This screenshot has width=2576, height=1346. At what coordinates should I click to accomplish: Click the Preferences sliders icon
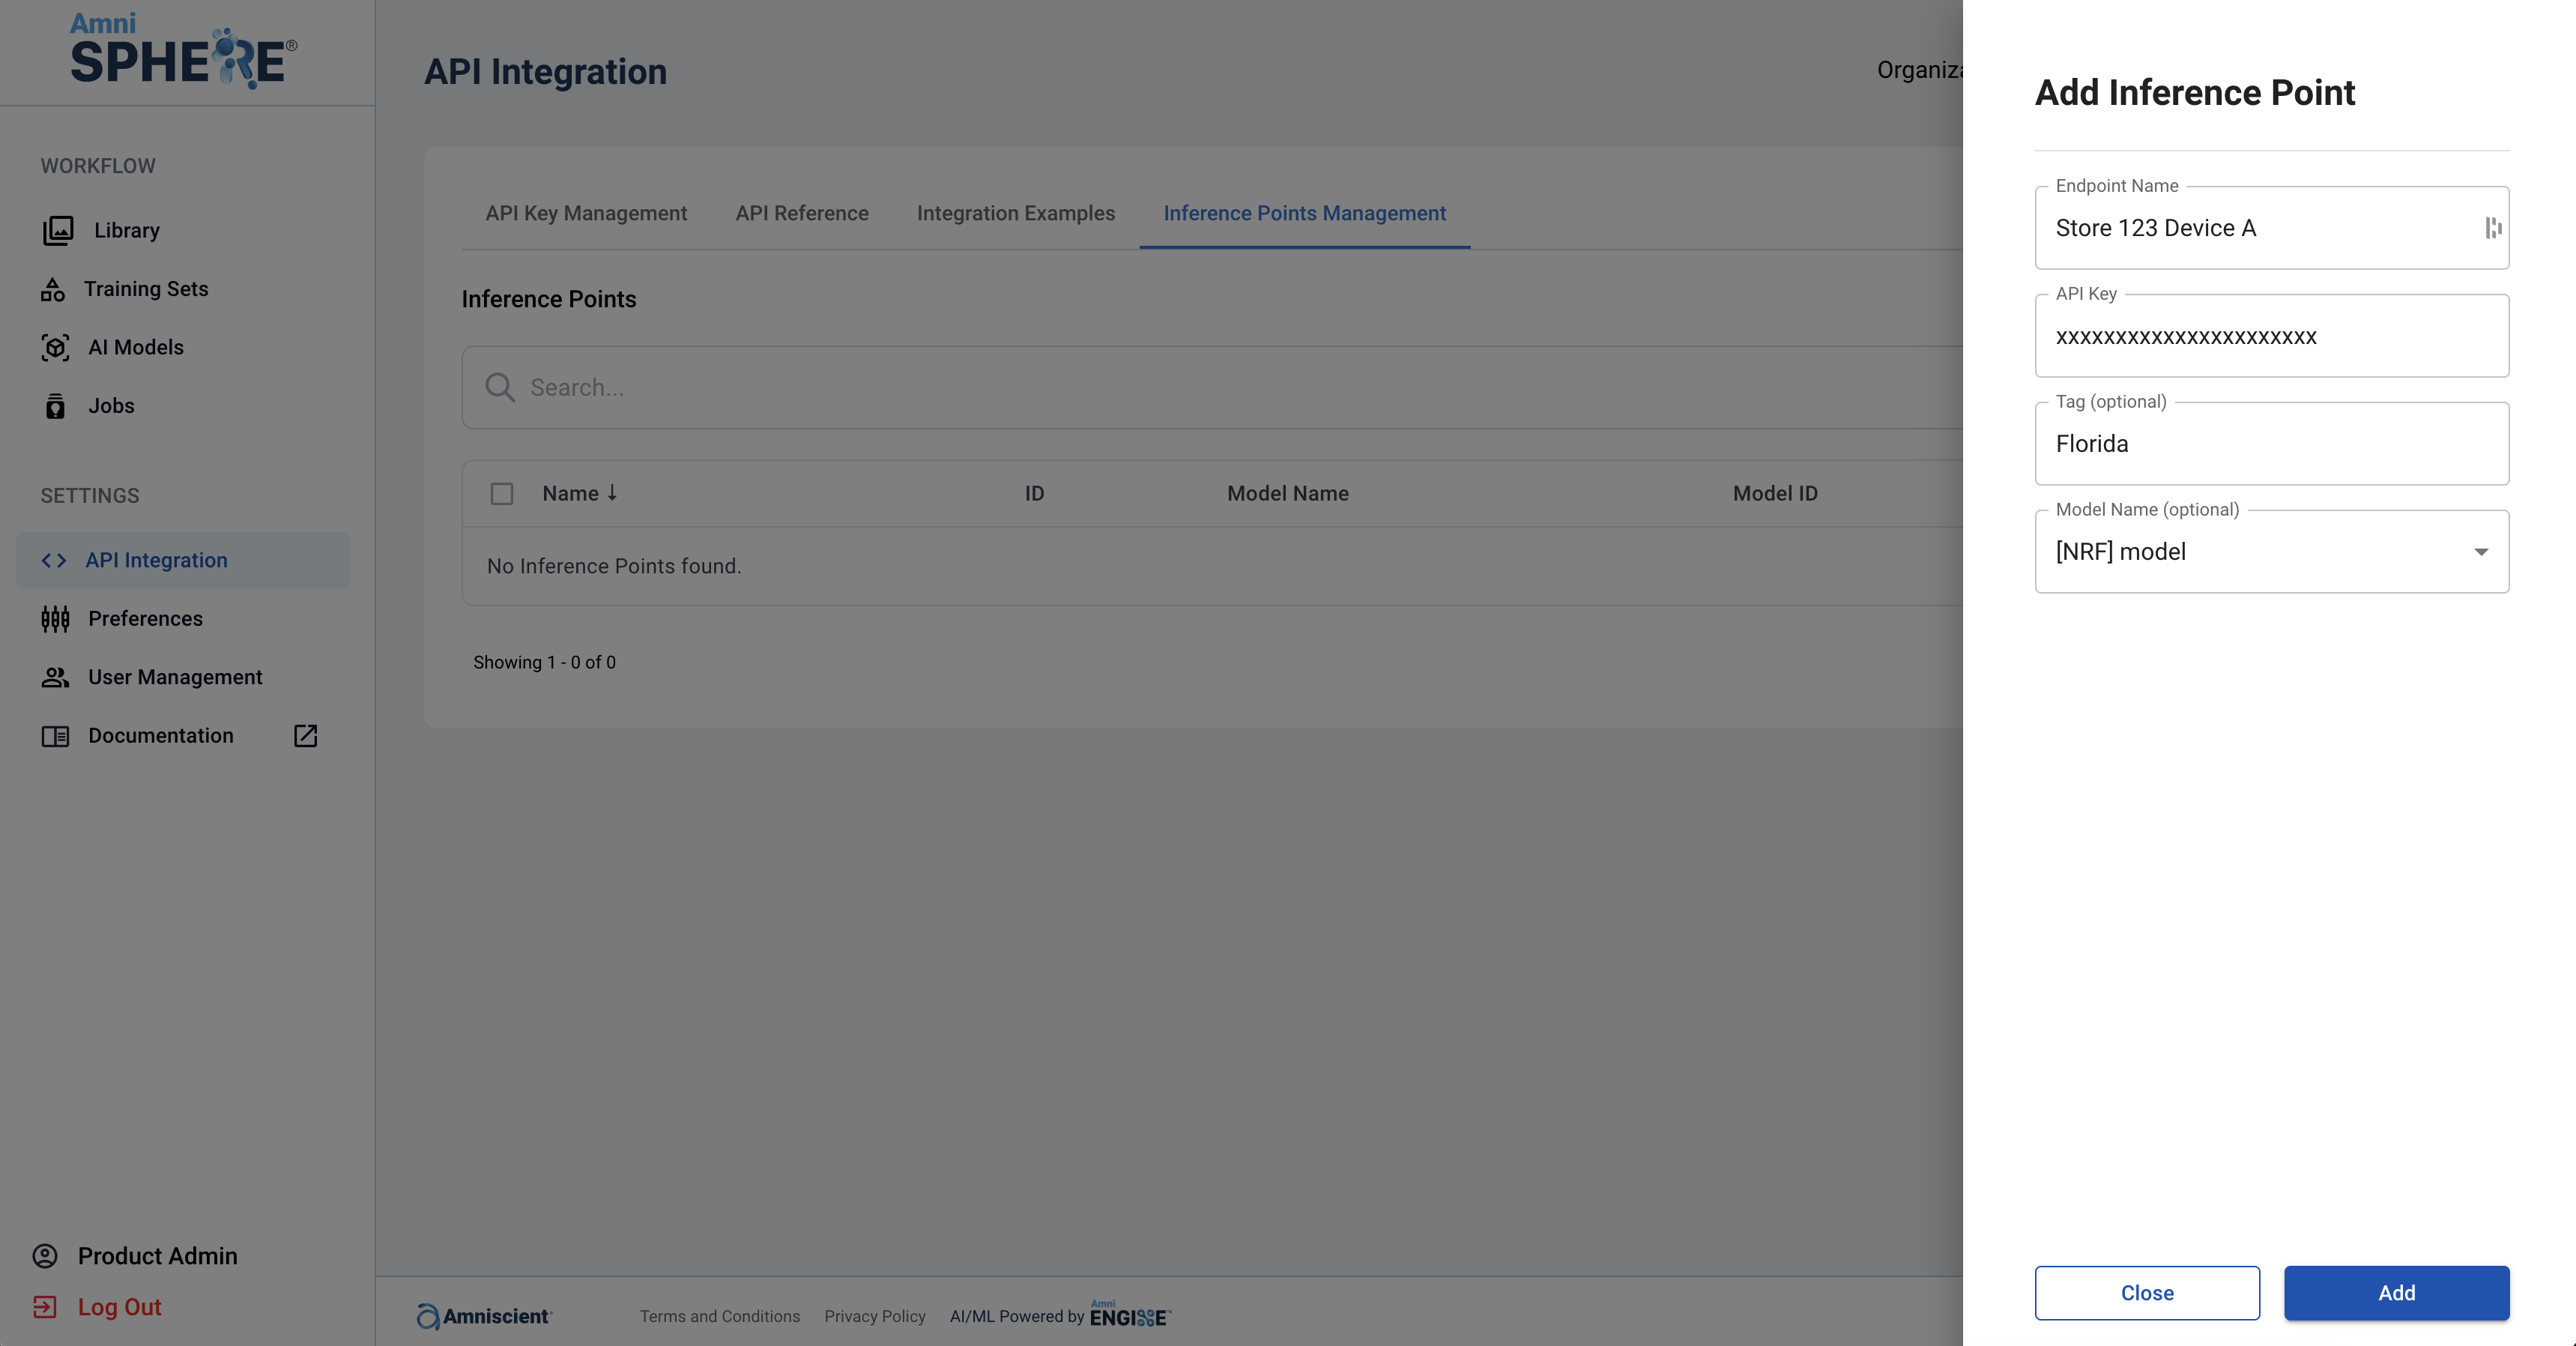[55, 619]
